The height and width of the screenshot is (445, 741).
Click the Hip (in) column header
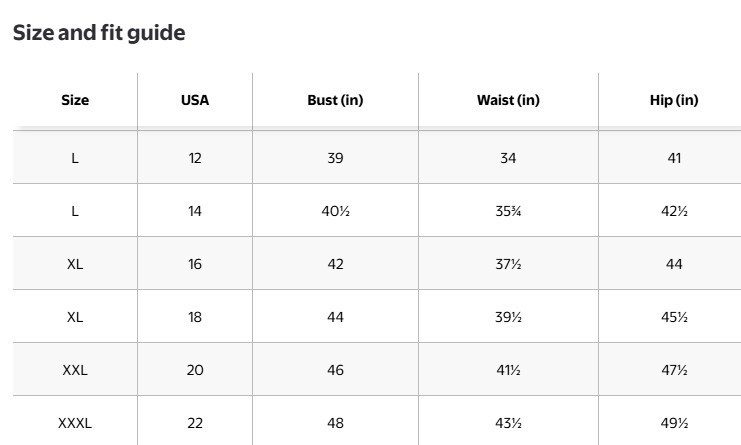(x=674, y=100)
